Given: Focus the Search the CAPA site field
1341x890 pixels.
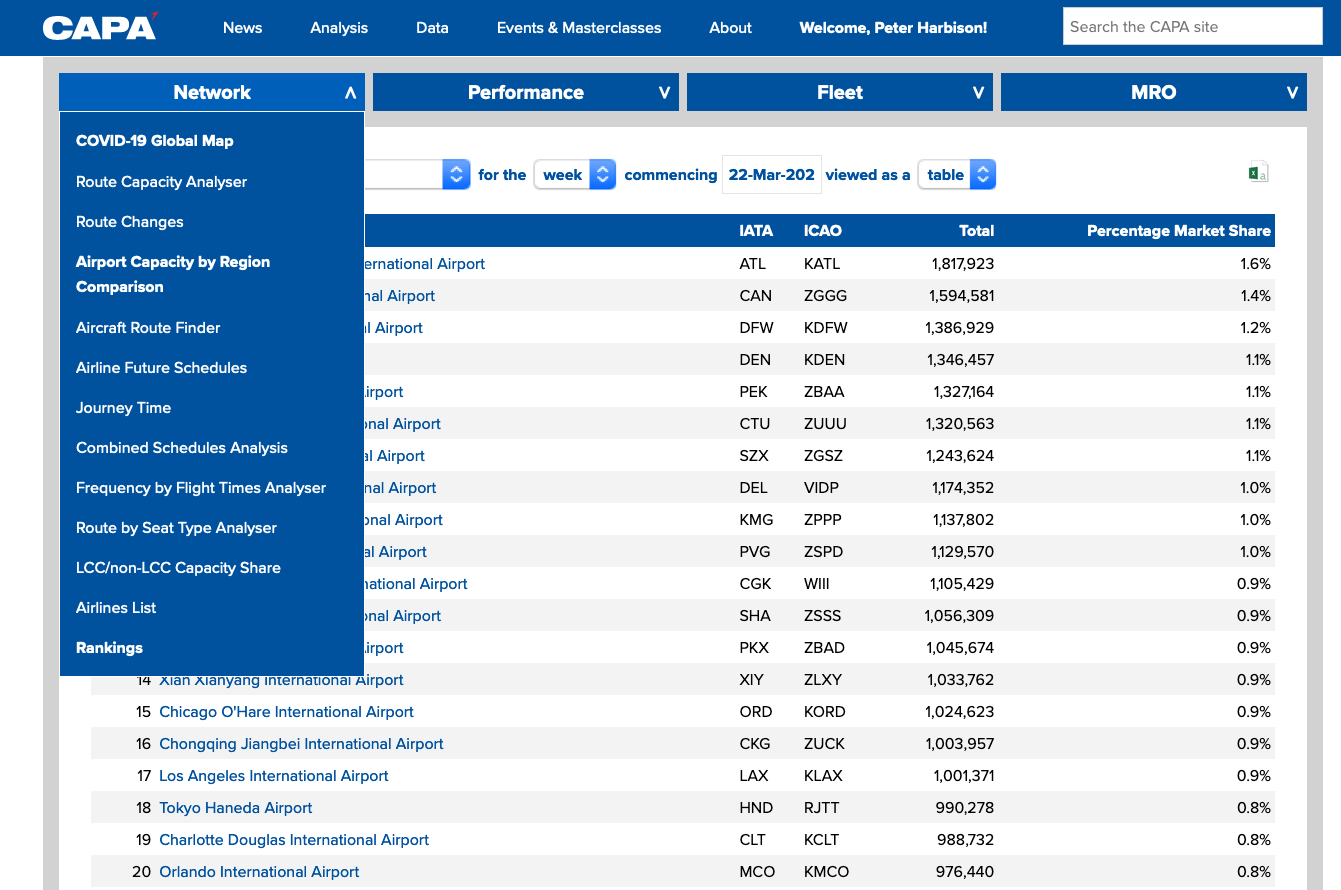Looking at the screenshot, I should [1192, 27].
